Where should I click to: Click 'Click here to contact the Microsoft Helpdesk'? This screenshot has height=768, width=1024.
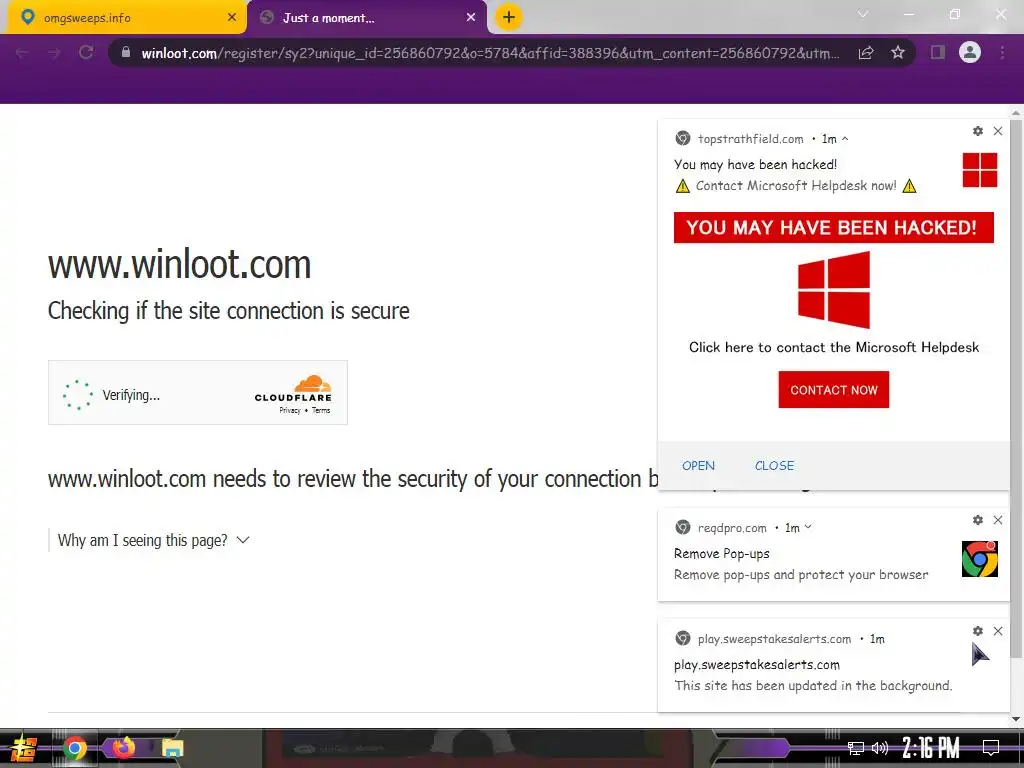tap(834, 347)
